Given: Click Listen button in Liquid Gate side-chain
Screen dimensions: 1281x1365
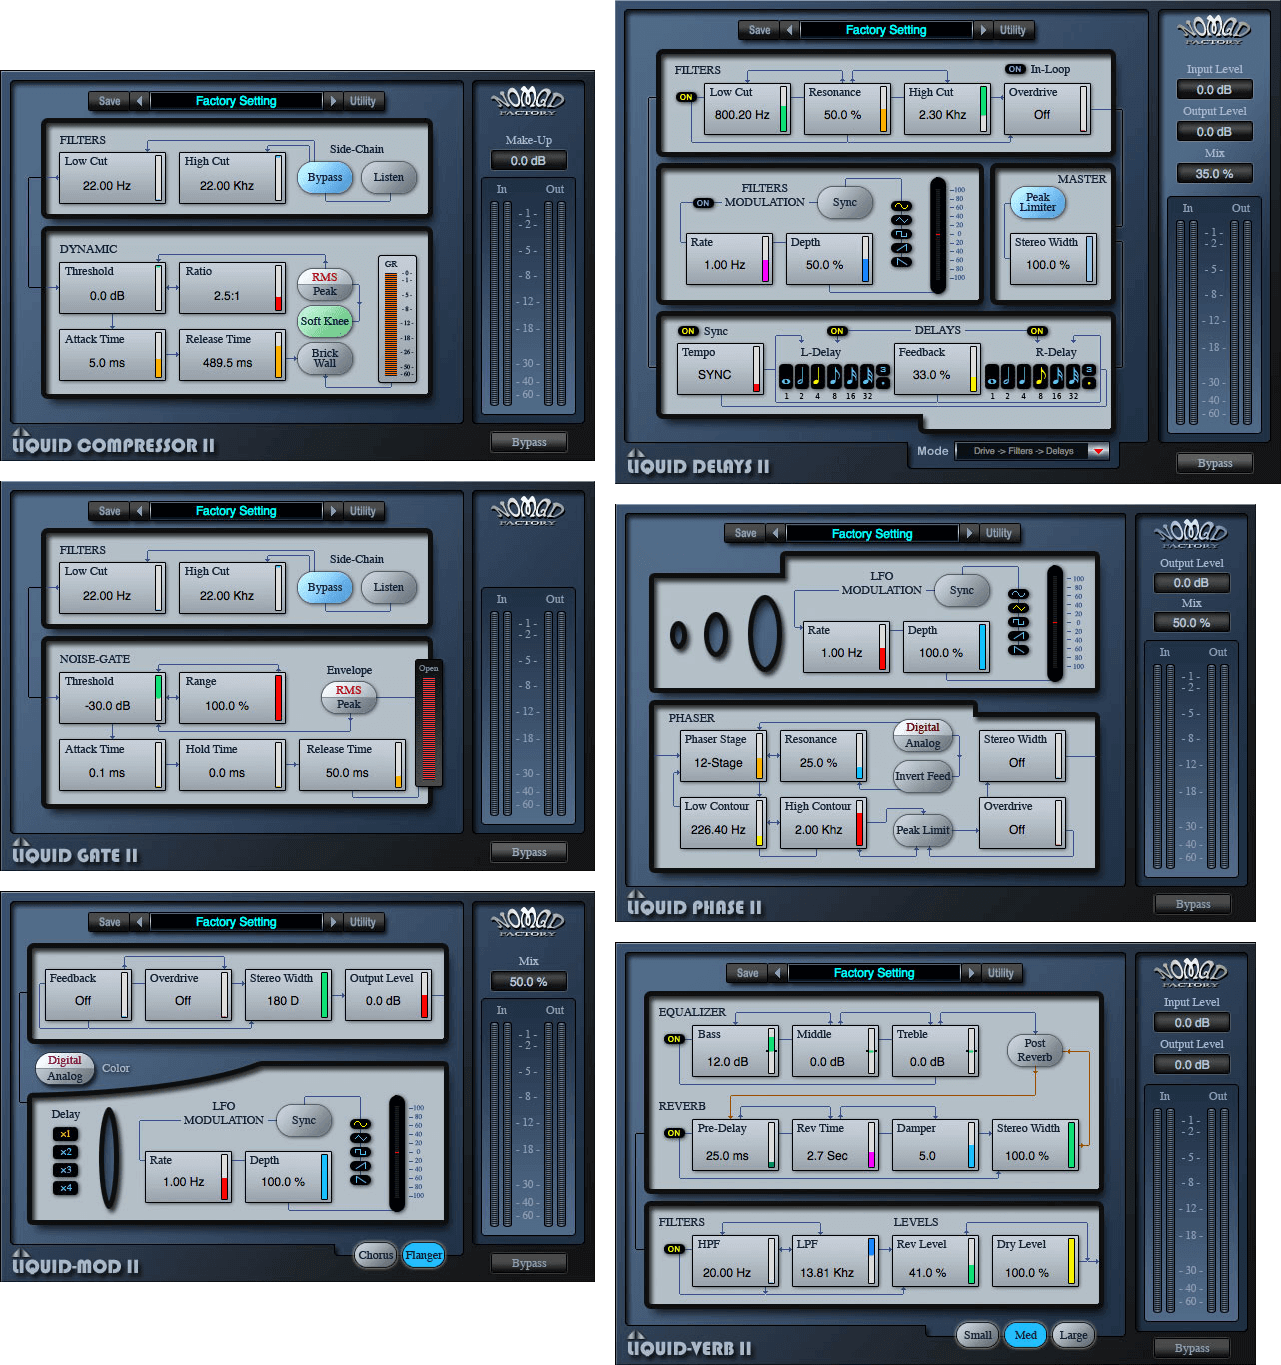Looking at the screenshot, I should coord(389,587).
